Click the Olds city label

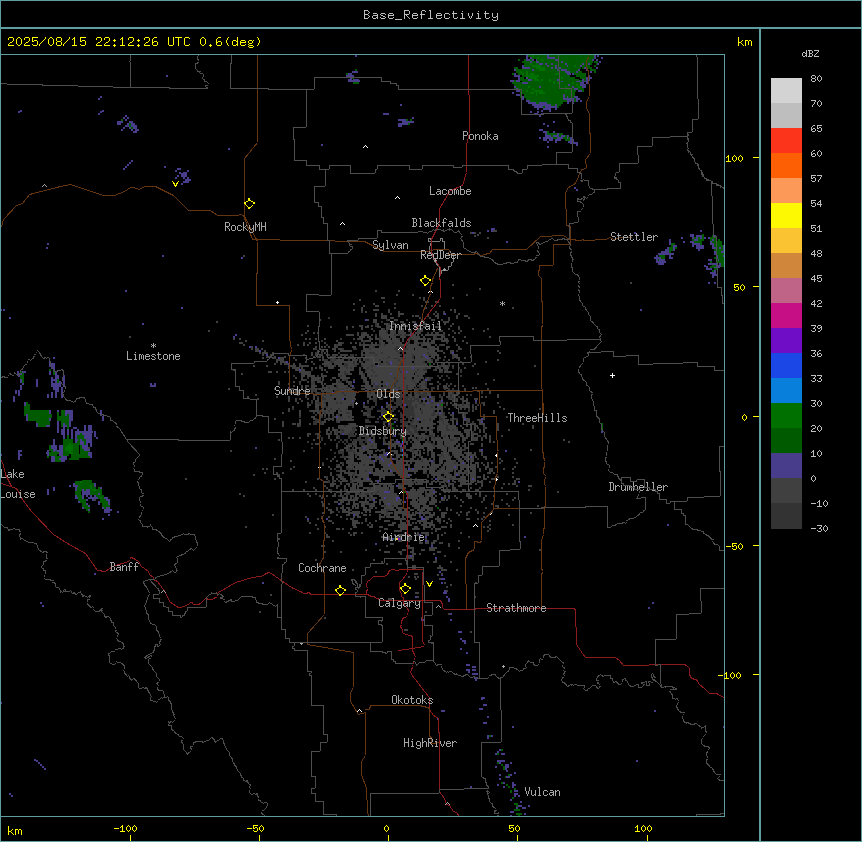[388, 394]
